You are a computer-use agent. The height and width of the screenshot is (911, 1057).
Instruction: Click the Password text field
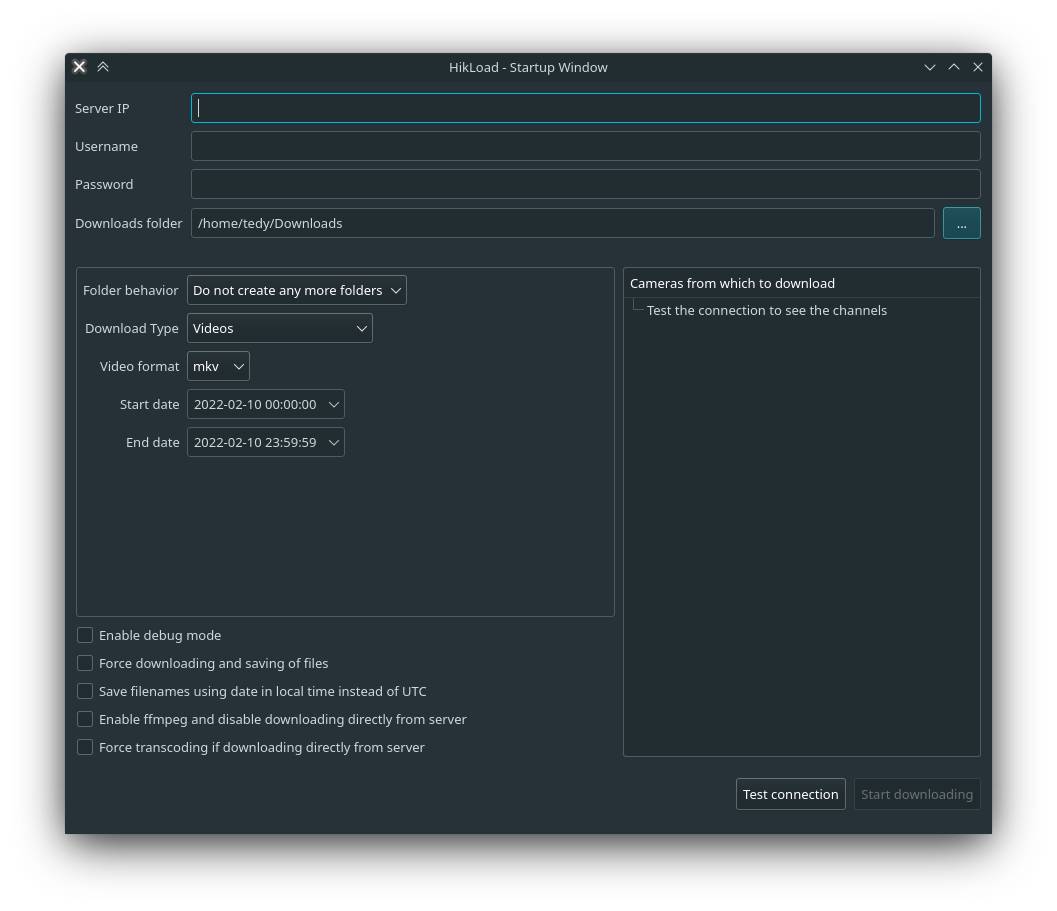[x=585, y=184]
